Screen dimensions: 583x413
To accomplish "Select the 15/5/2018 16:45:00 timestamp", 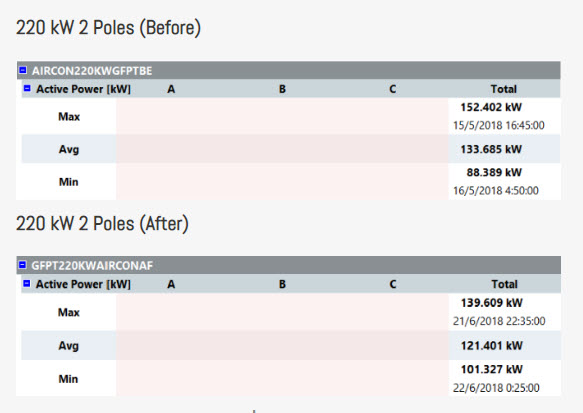I will coord(499,125).
